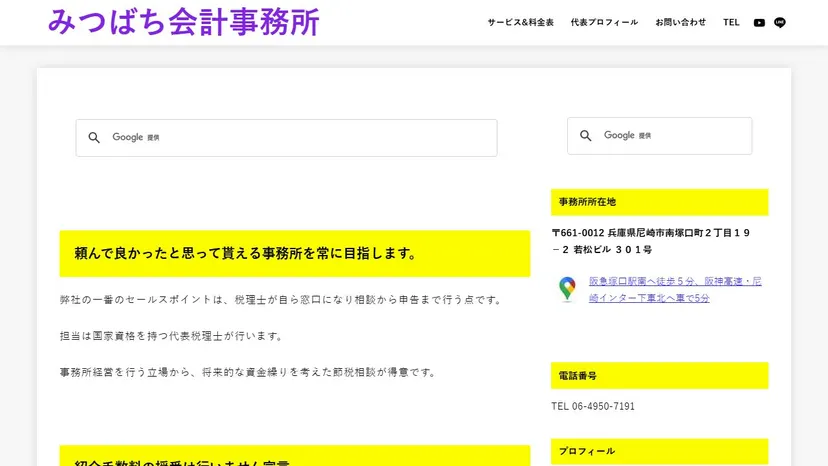Click the プロフィール sidebar heading
This screenshot has height=466, width=828.
pos(660,451)
